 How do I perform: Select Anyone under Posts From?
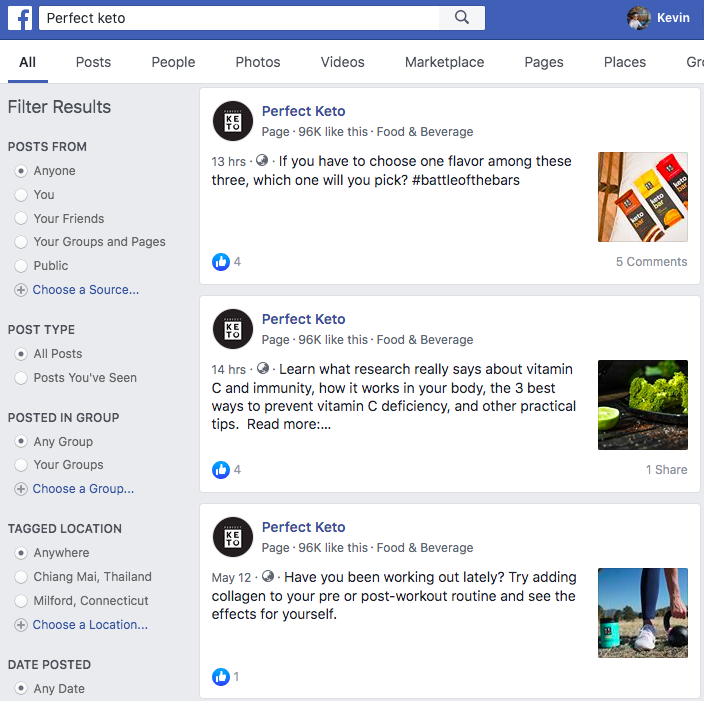click(21, 171)
